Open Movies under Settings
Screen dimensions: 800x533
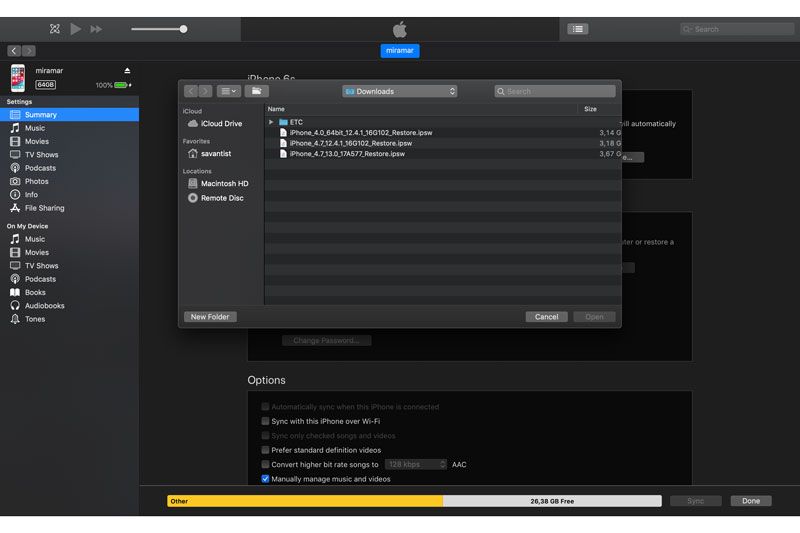[69, 141]
